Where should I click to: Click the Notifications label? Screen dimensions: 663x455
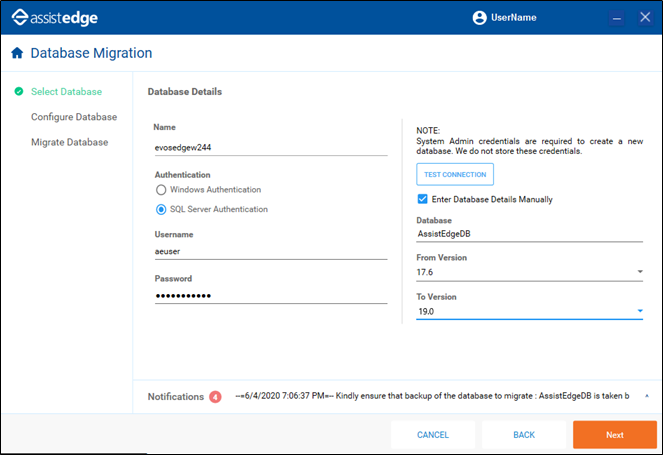[175, 397]
